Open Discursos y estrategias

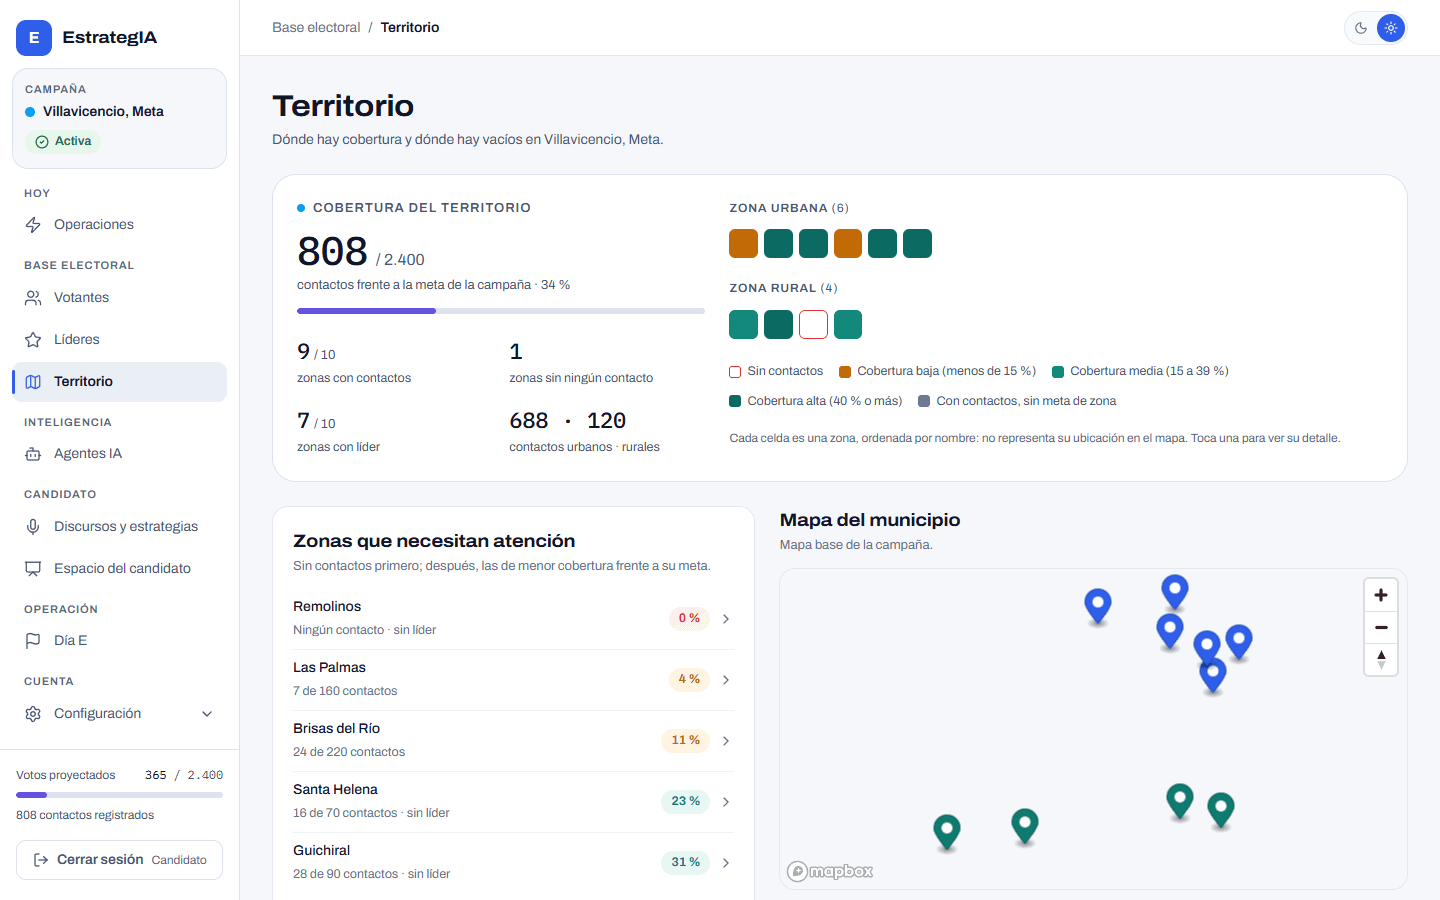coord(120,527)
